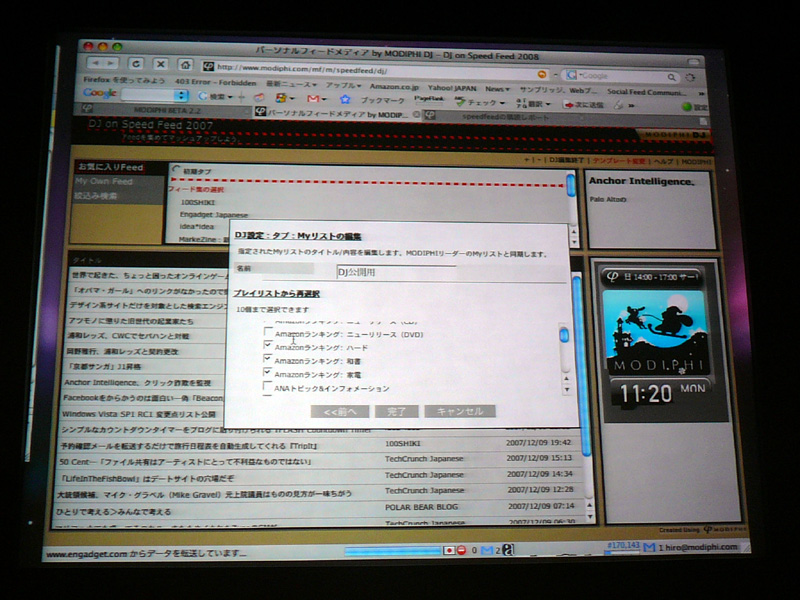Check ANAトピック&インフォメーション checkbox
The image size is (800, 600).
[267, 386]
